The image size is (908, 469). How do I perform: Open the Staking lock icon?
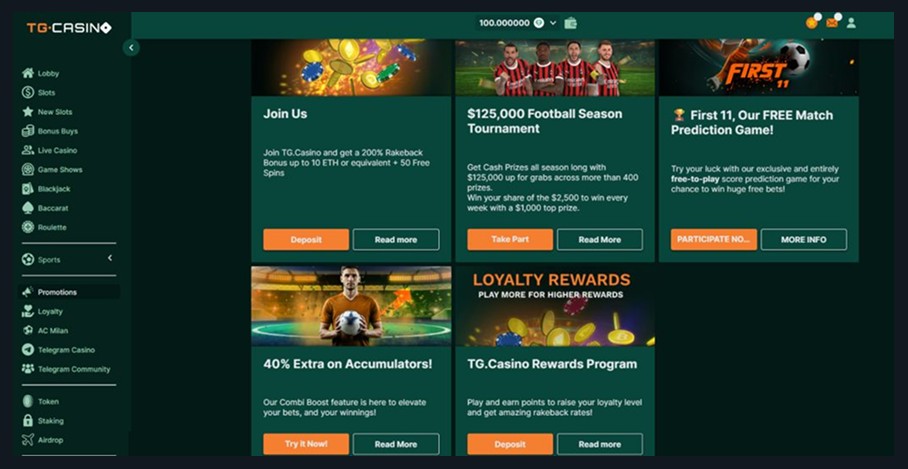(28, 420)
